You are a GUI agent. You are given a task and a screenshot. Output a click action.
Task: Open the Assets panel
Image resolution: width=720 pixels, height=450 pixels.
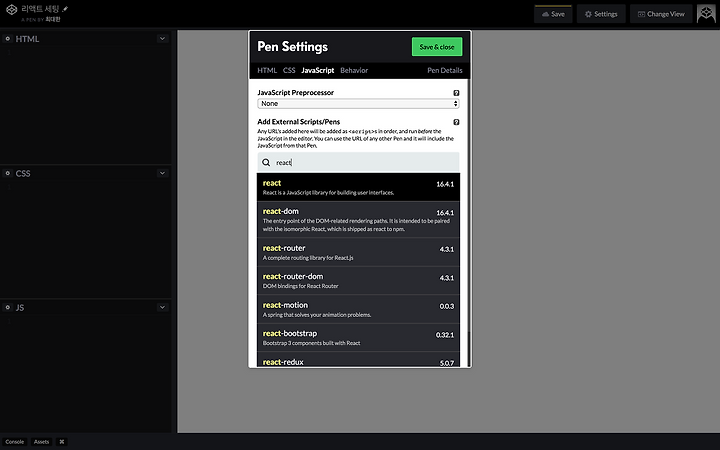[41, 442]
